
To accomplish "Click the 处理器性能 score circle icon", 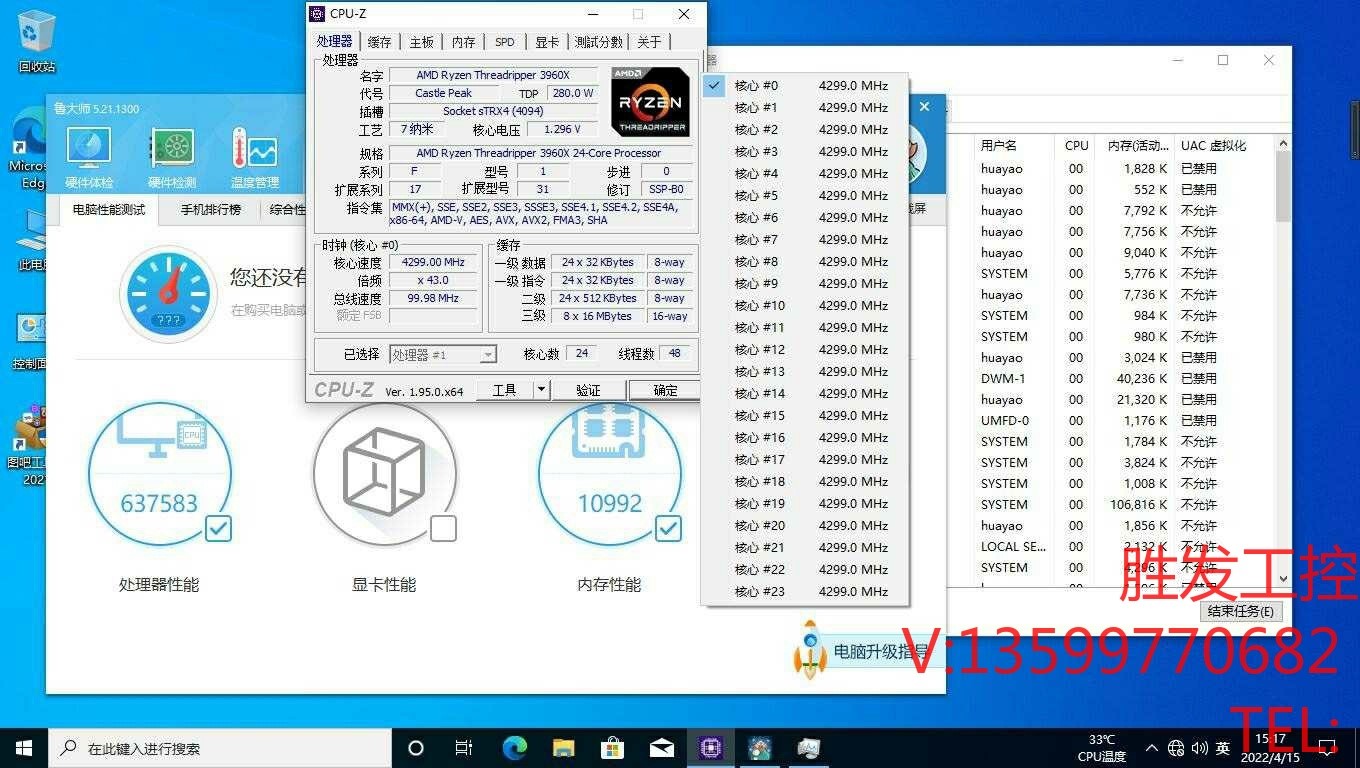I will pos(160,473).
